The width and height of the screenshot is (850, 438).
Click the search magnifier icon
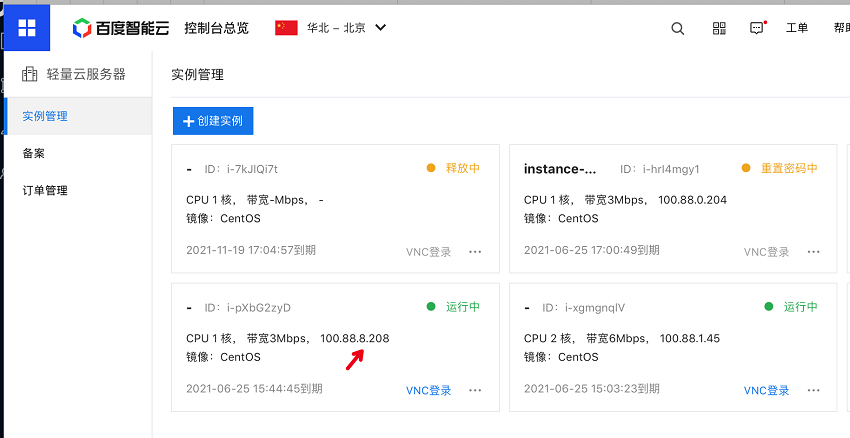[x=678, y=28]
